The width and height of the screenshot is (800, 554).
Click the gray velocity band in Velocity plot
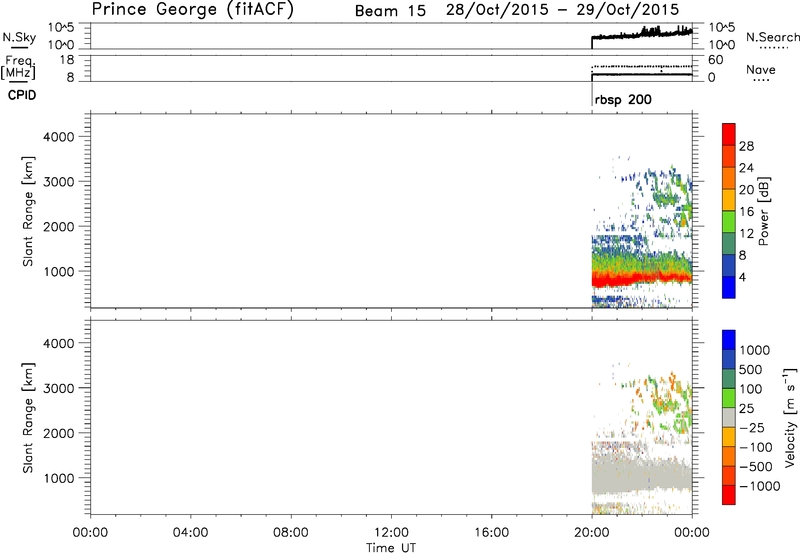pyautogui.click(x=642, y=474)
